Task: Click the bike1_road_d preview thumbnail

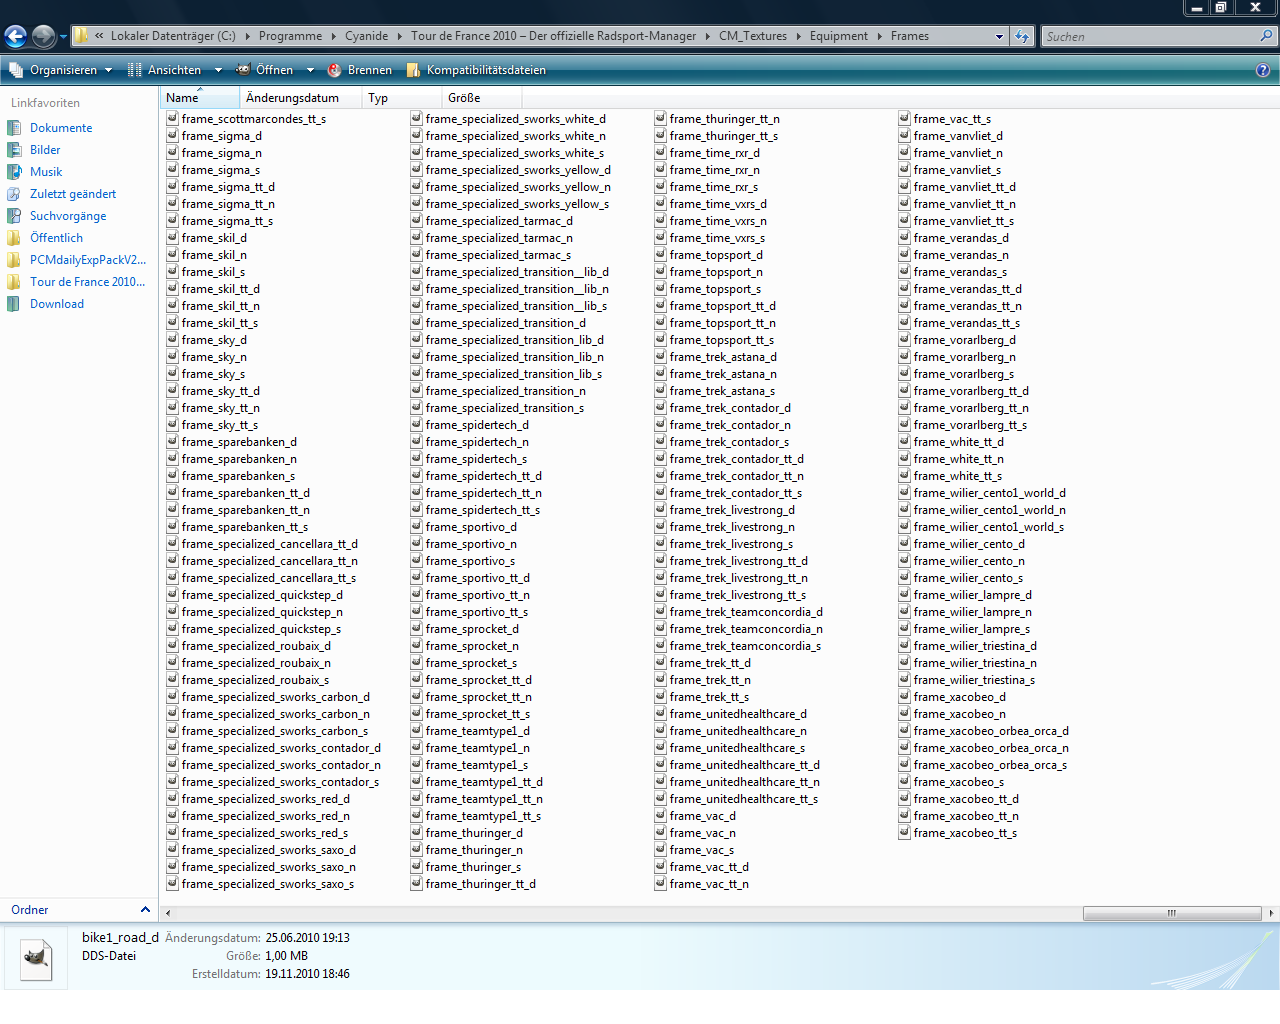Action: pyautogui.click(x=36, y=958)
